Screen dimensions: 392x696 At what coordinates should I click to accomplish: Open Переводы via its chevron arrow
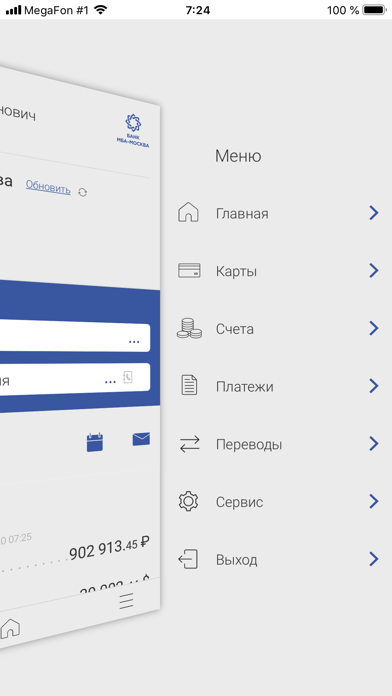[x=374, y=444]
